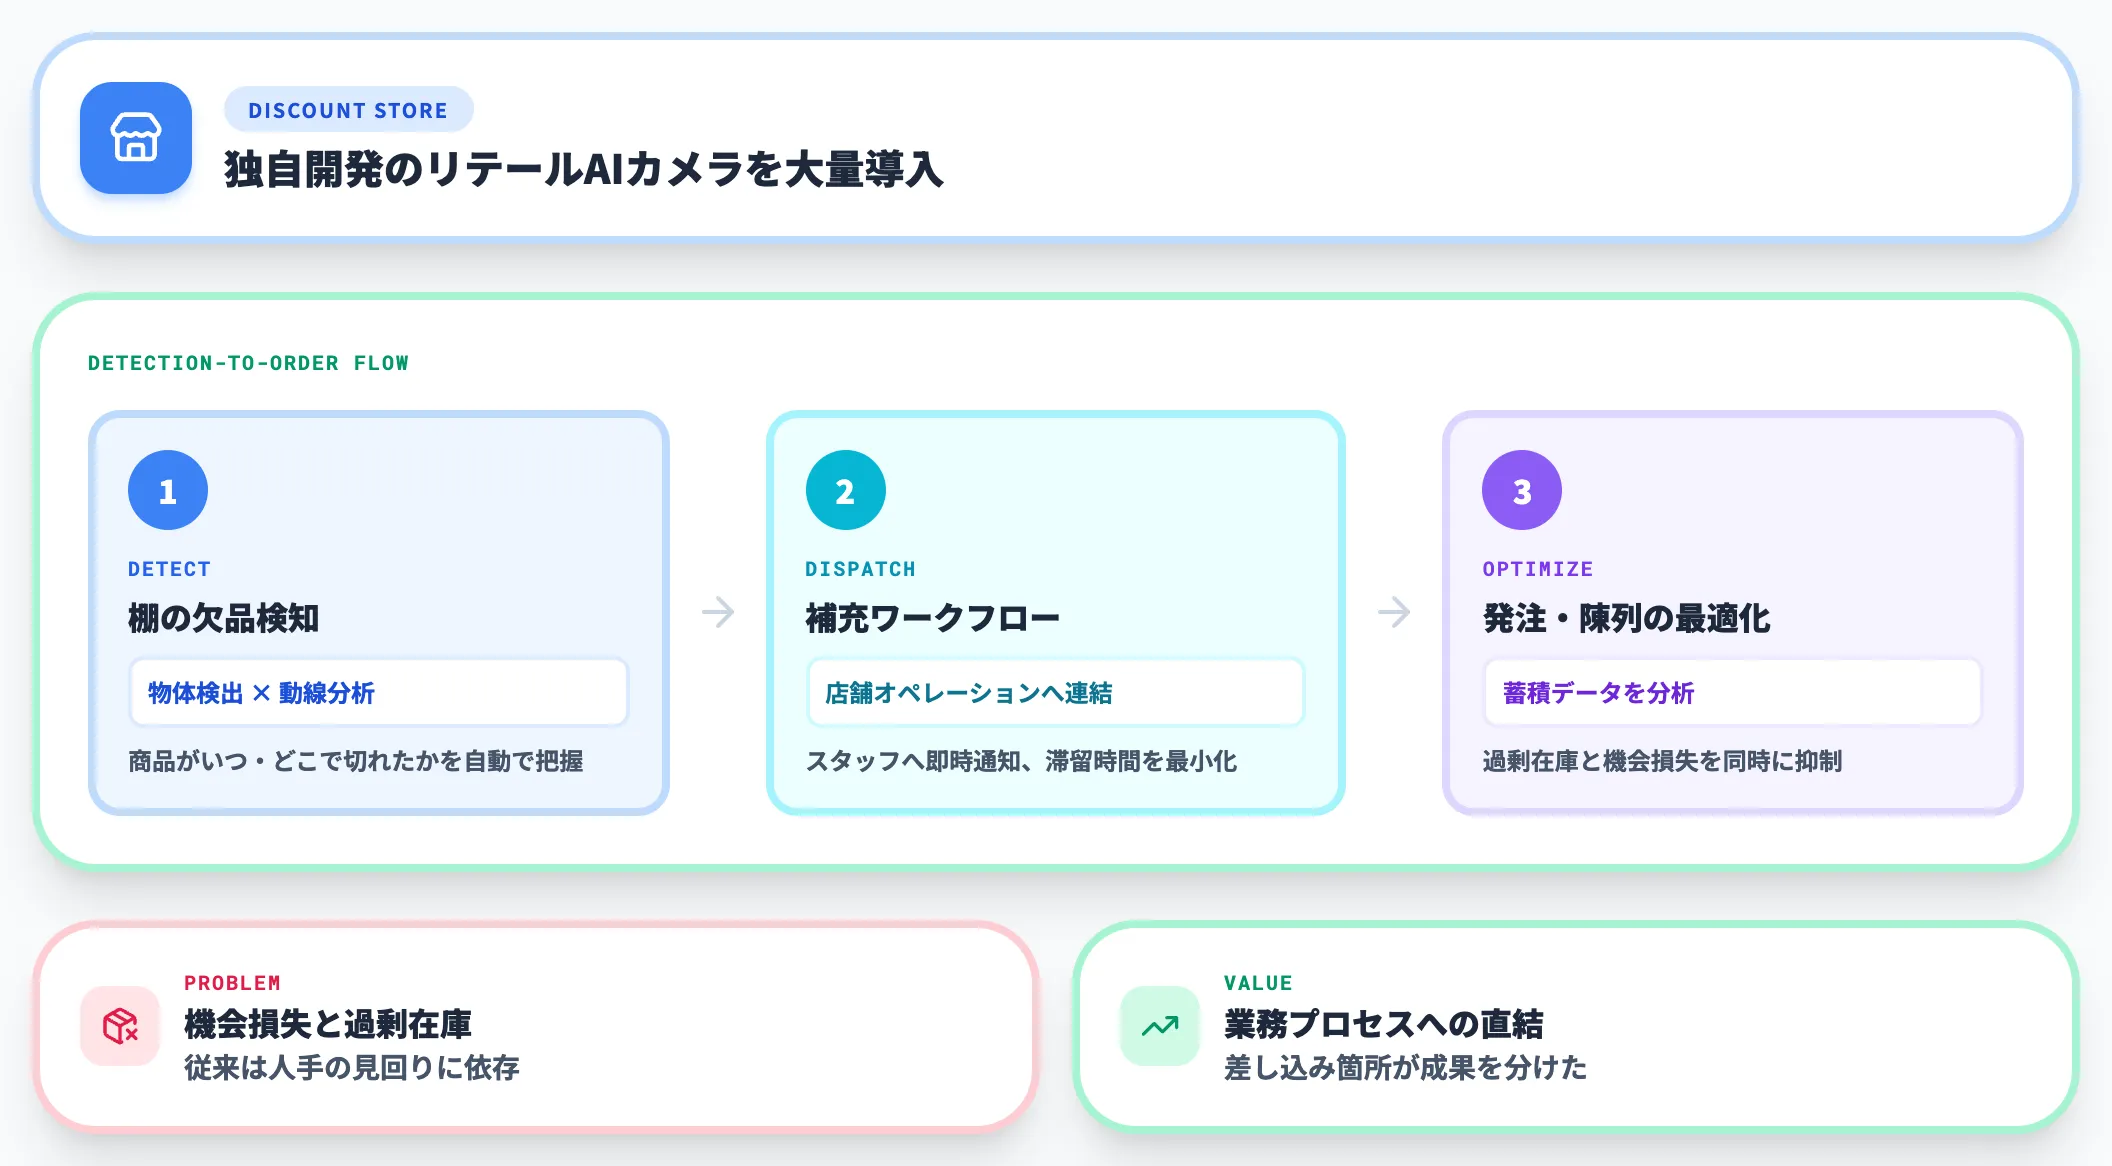Click the headline 独自開発のリテールAIカメラを大量導入
The height and width of the screenshot is (1166, 2112).
pyautogui.click(x=584, y=169)
